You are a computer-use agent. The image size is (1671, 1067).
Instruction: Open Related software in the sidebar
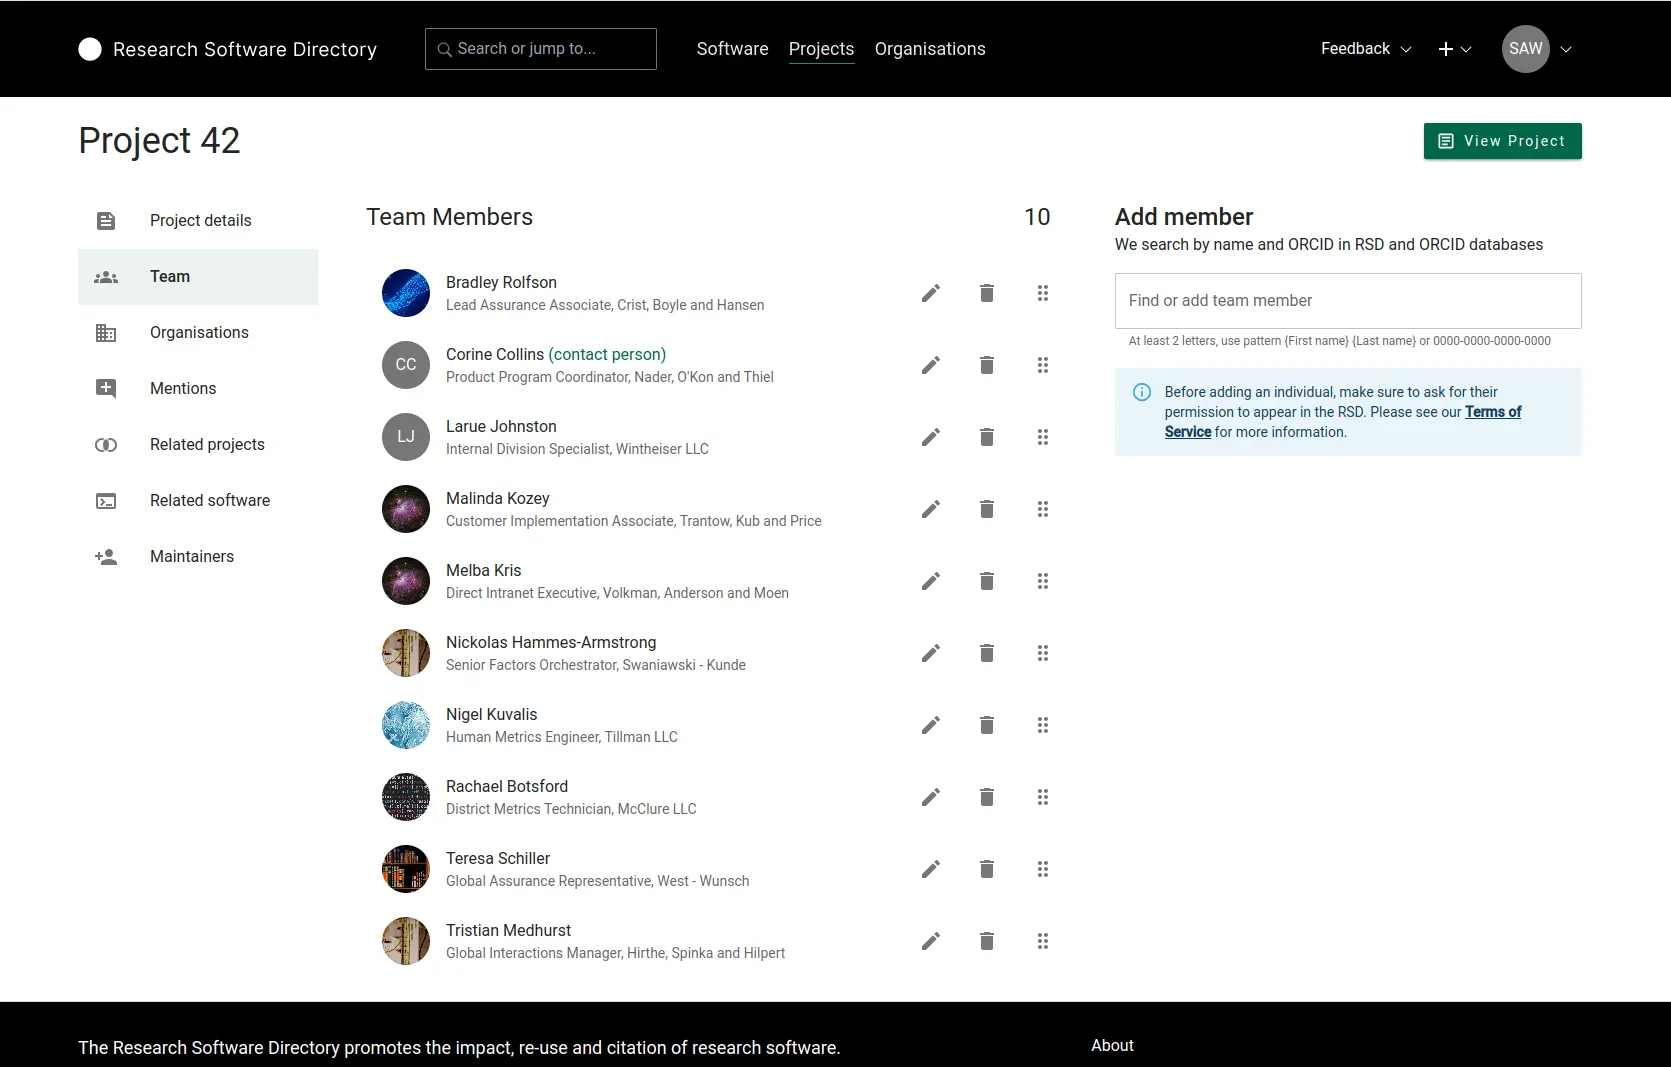tap(209, 501)
